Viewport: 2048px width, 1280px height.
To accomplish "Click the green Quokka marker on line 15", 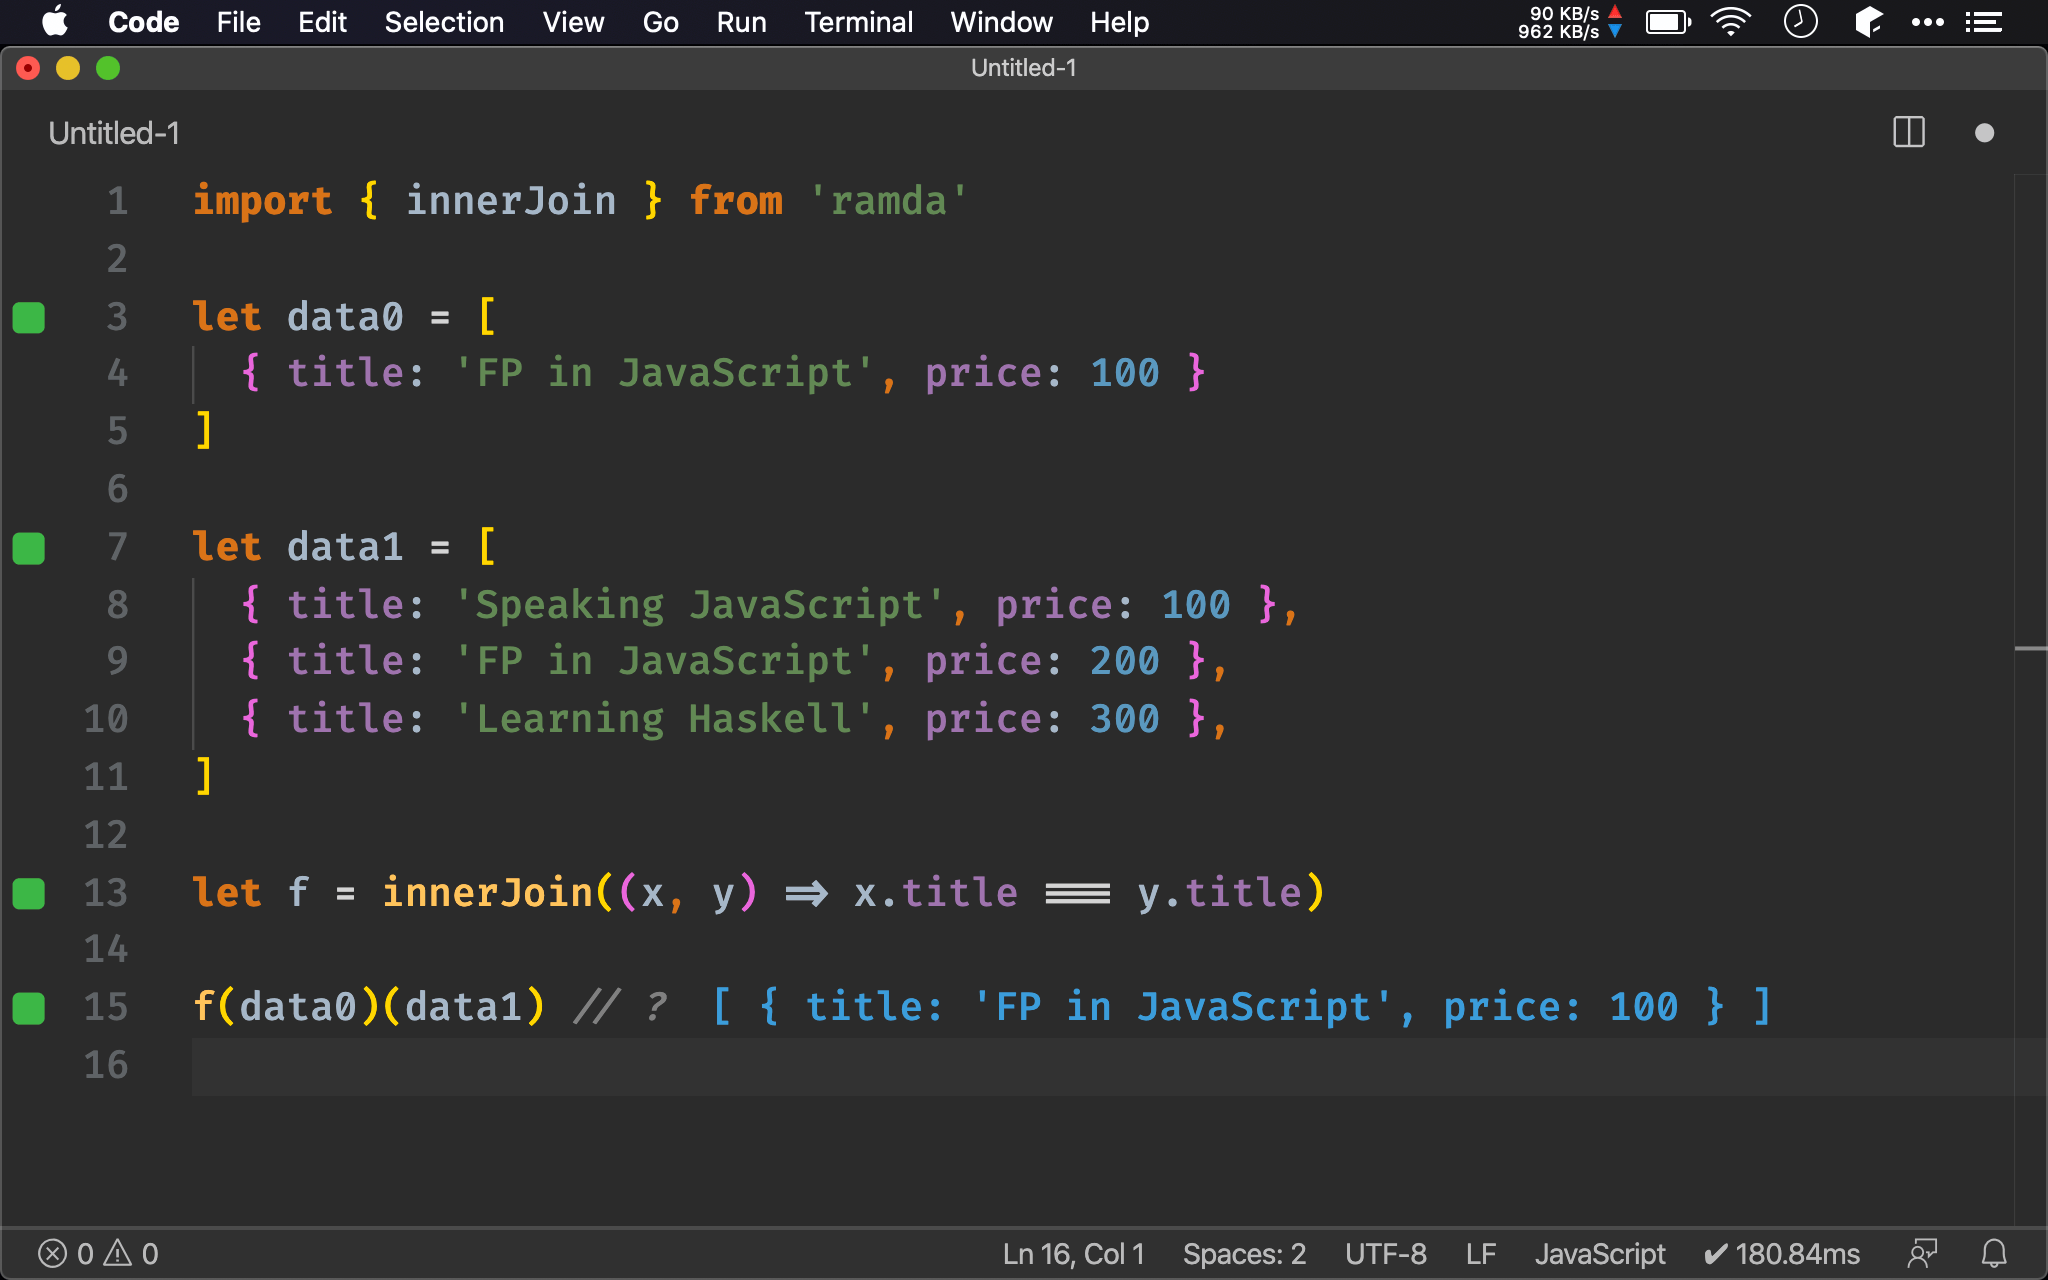I will (28, 1008).
